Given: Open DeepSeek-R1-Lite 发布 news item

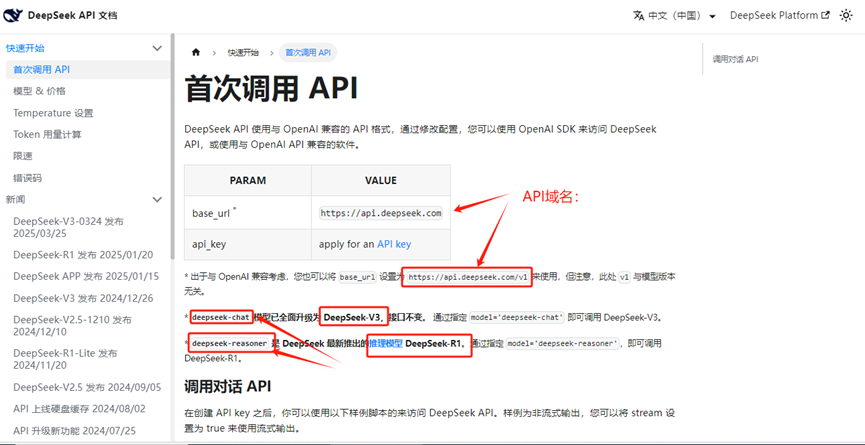Looking at the screenshot, I should [x=65, y=358].
